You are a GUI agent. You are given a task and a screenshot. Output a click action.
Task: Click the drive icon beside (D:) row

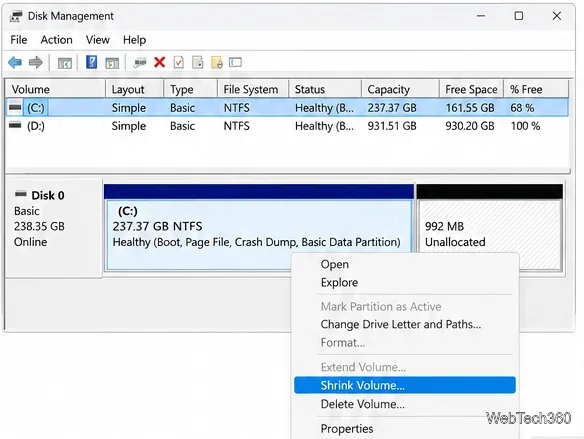pos(15,125)
